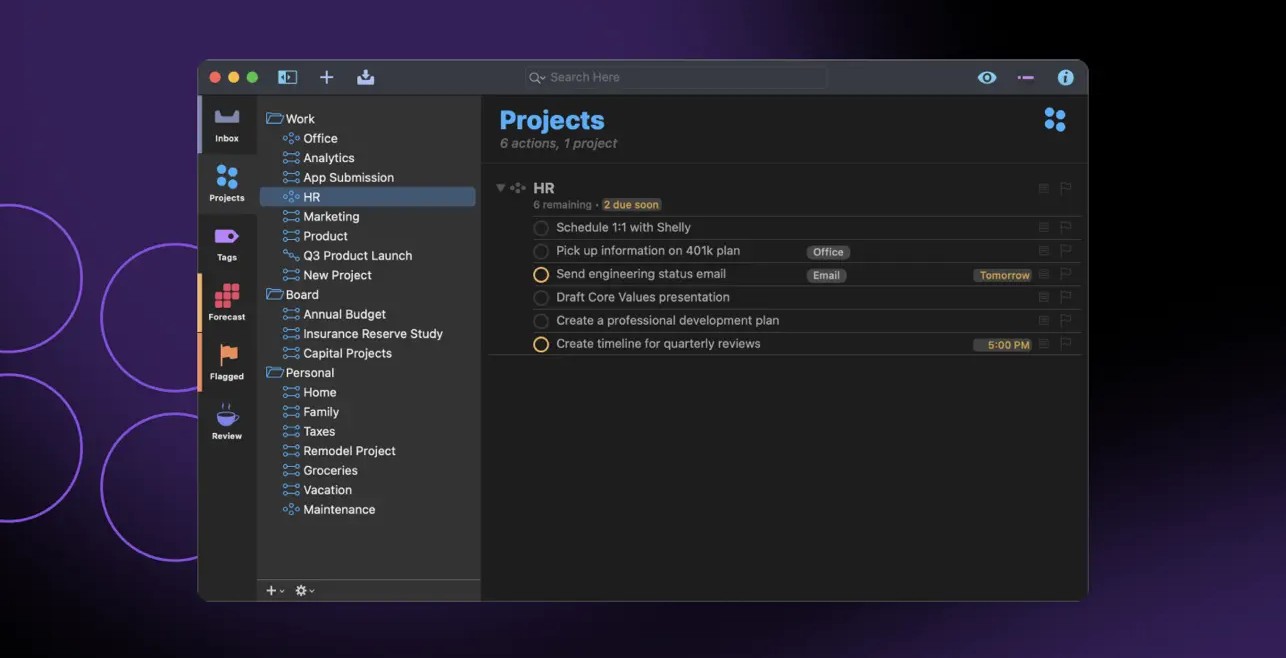The image size is (1286, 658).
Task: Complete Send engineering status email task
Action: [541, 274]
